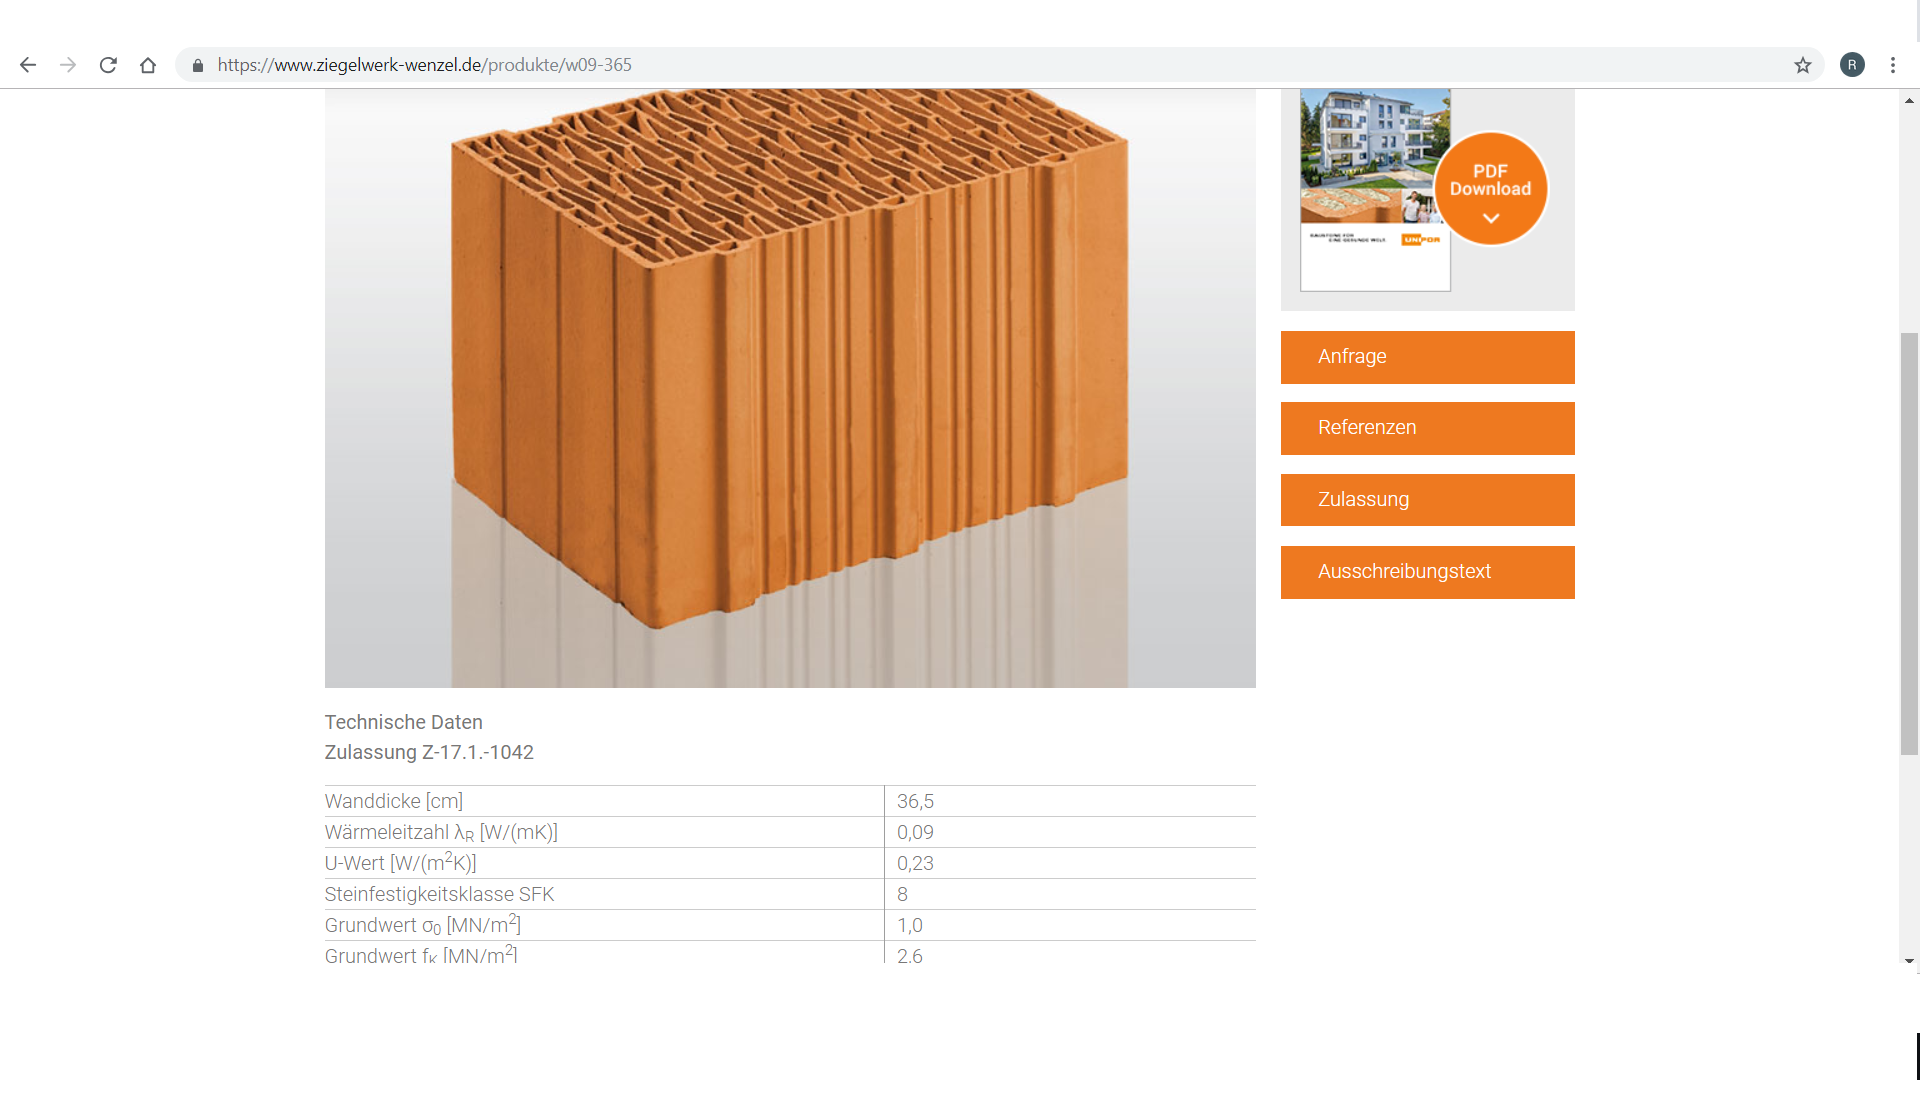The width and height of the screenshot is (1920, 1113).
Task: Open the Zulassung button
Action: [1427, 500]
